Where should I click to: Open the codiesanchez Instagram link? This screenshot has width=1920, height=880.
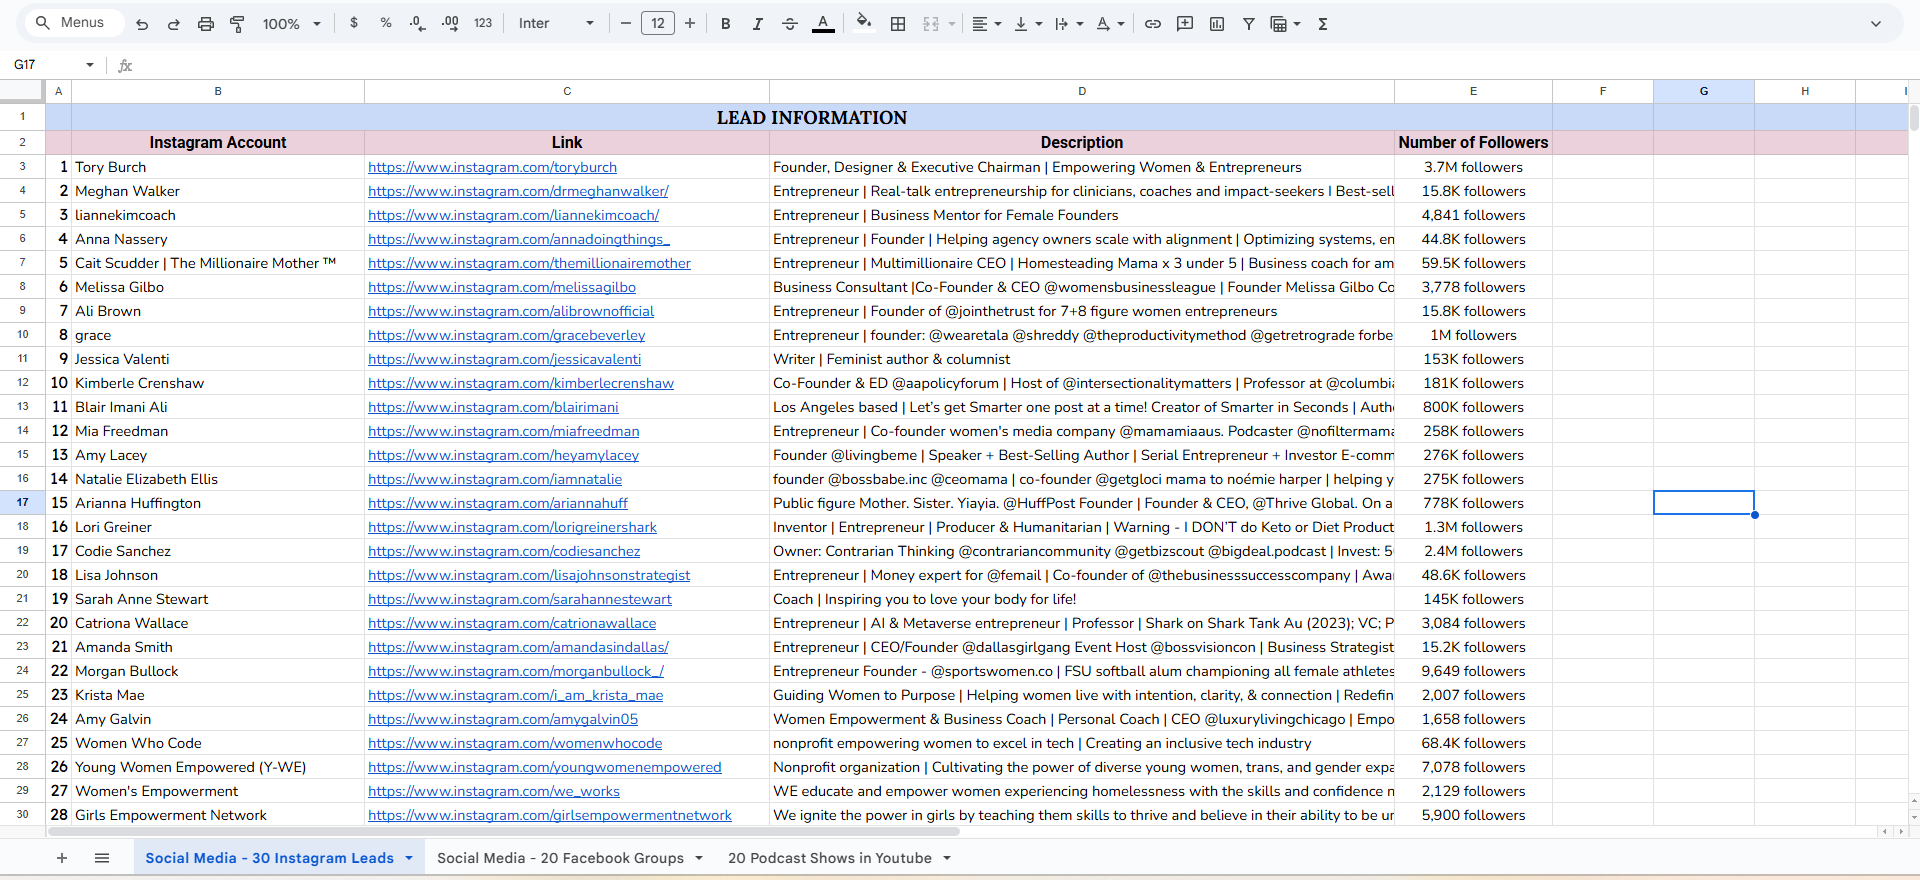point(504,552)
